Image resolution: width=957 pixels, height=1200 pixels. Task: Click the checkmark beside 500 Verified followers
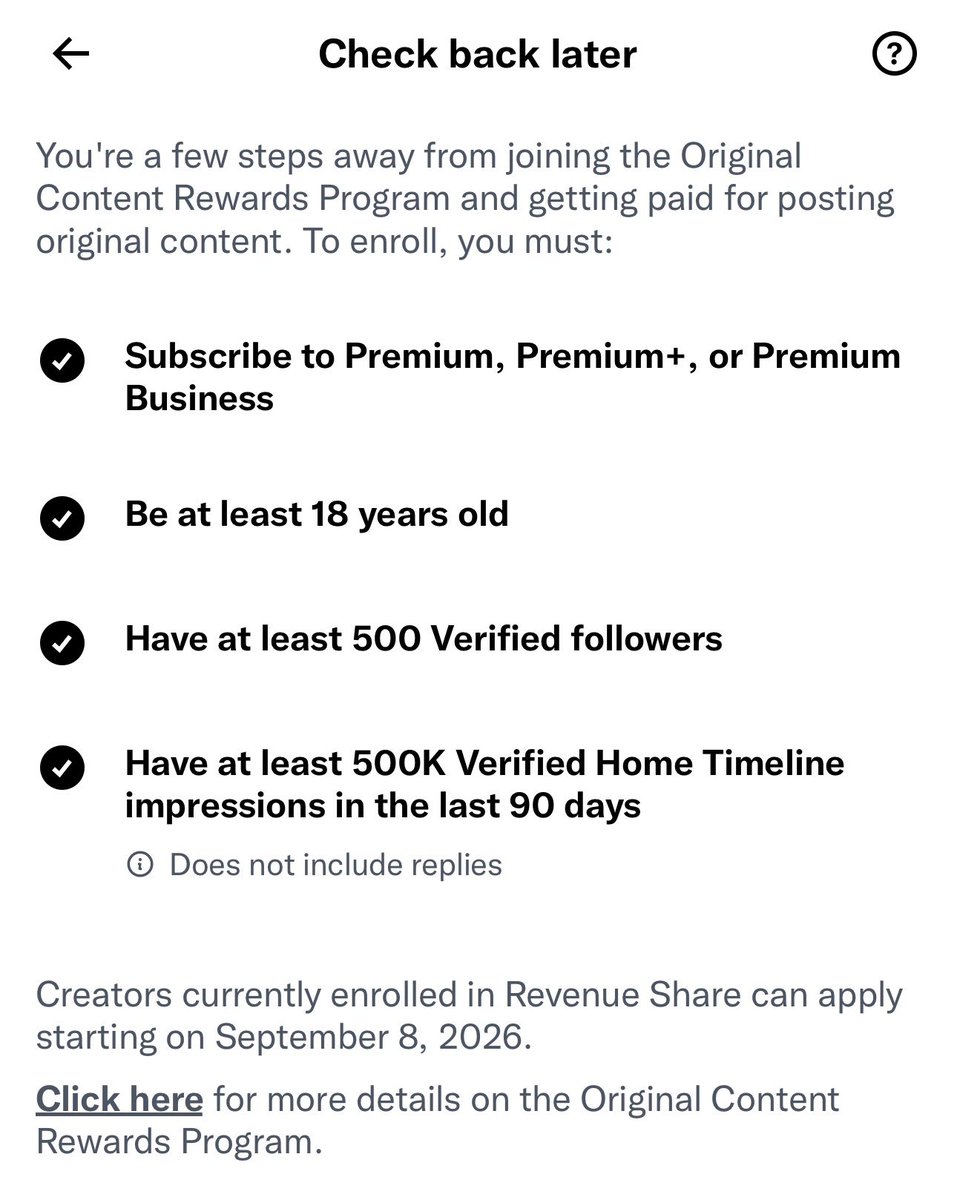[x=62, y=643]
